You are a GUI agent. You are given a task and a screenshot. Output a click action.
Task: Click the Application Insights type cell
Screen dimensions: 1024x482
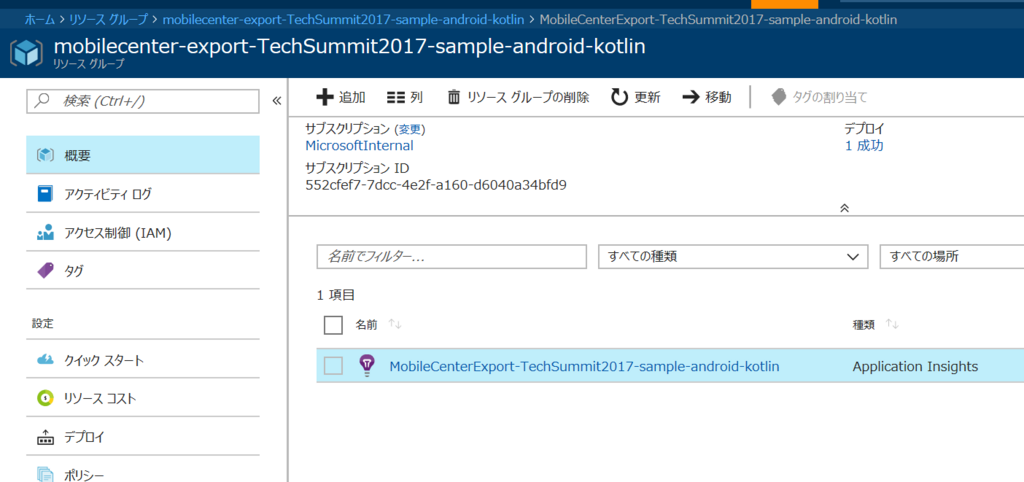(915, 366)
